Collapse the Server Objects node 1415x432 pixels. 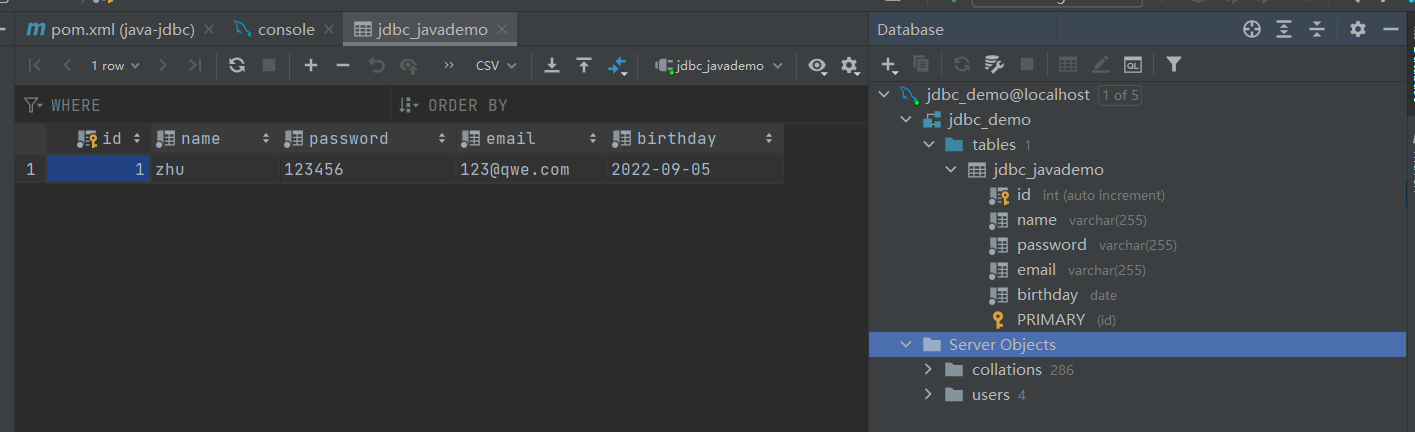906,345
